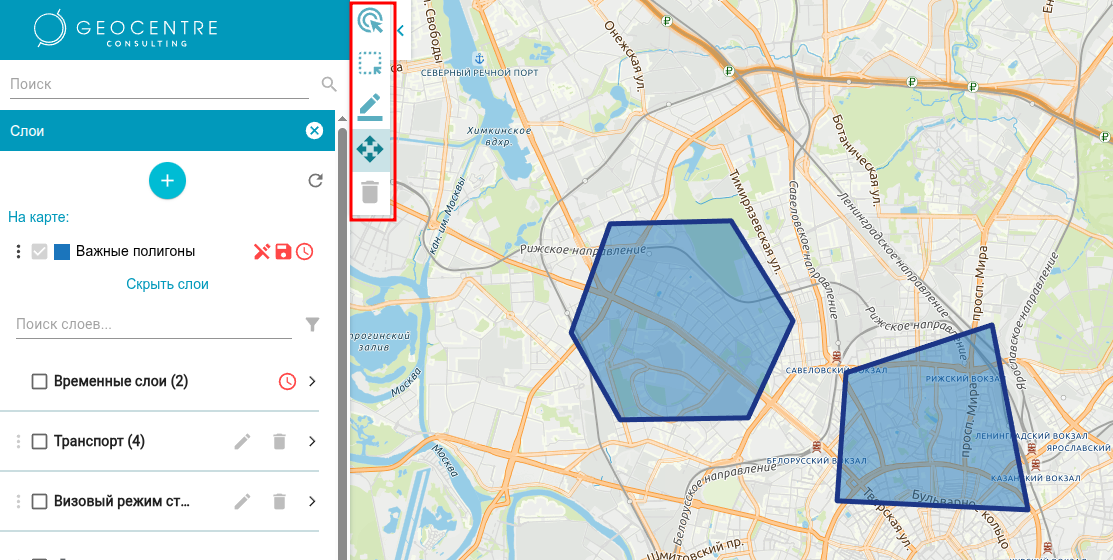Screen dimensions: 1113x560
Task: Check the Визовый режим group checkbox
Action: (39, 501)
